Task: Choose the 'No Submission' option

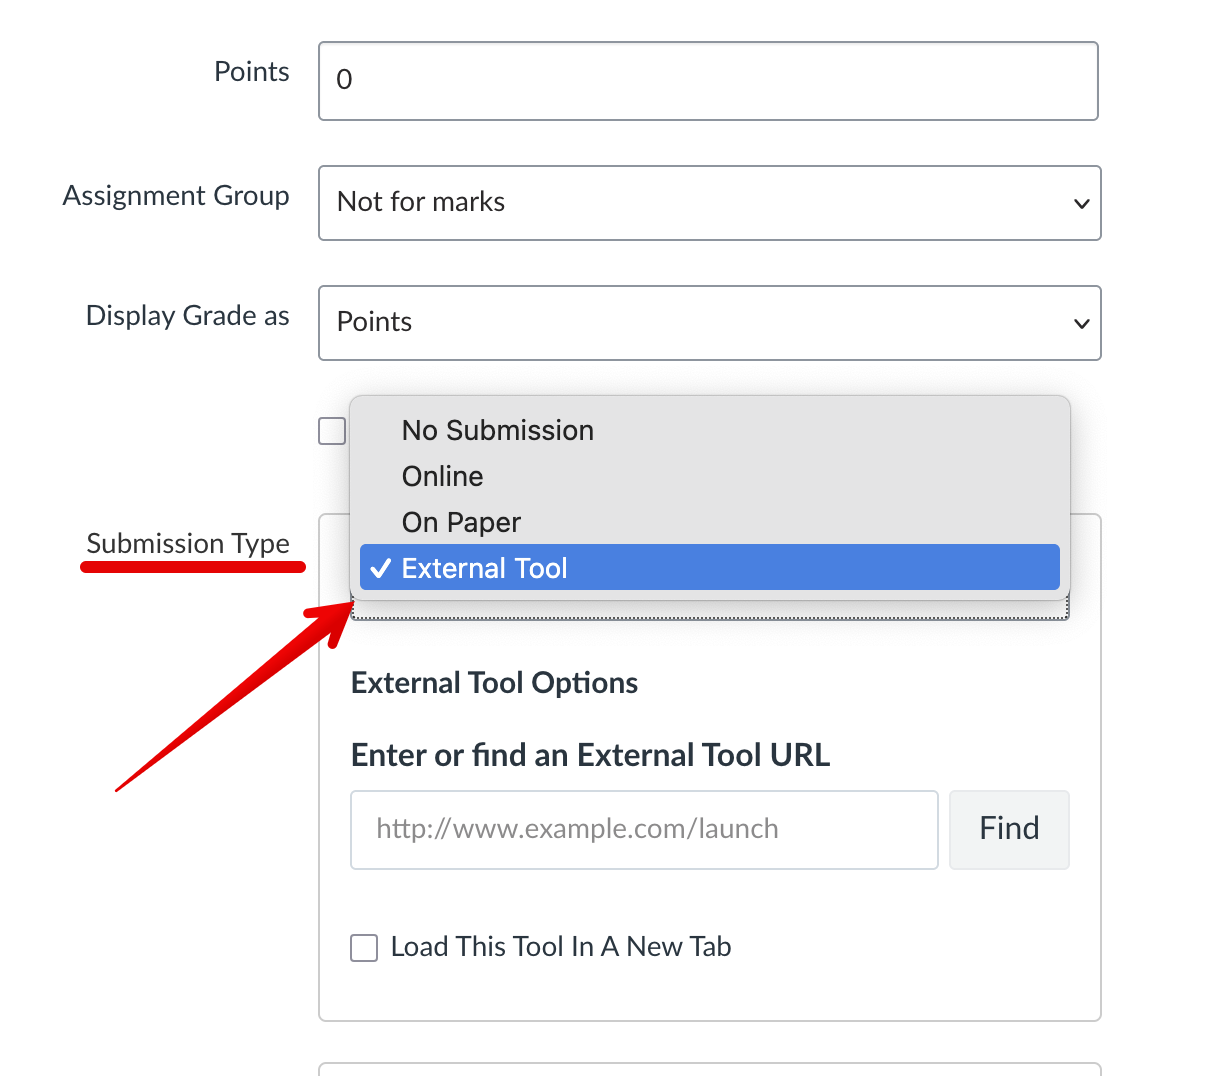Action: 497,431
